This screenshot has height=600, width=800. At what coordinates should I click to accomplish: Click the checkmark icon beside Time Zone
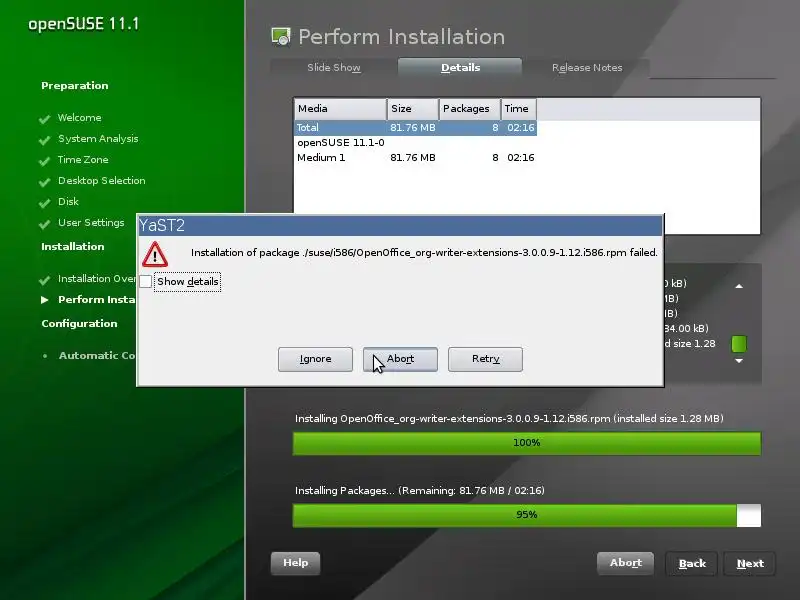coord(44,161)
